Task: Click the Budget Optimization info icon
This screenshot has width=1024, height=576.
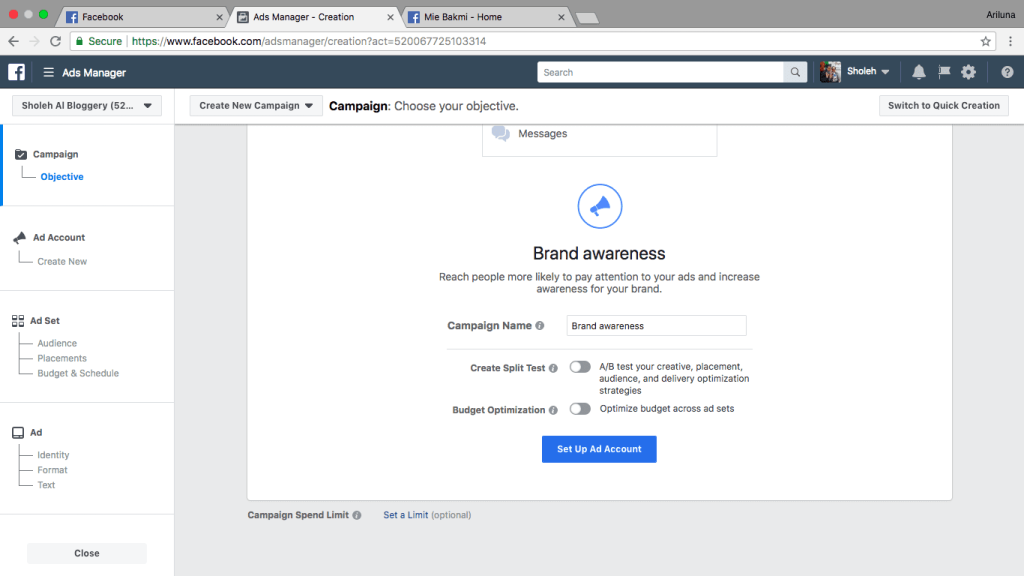Action: click(553, 410)
